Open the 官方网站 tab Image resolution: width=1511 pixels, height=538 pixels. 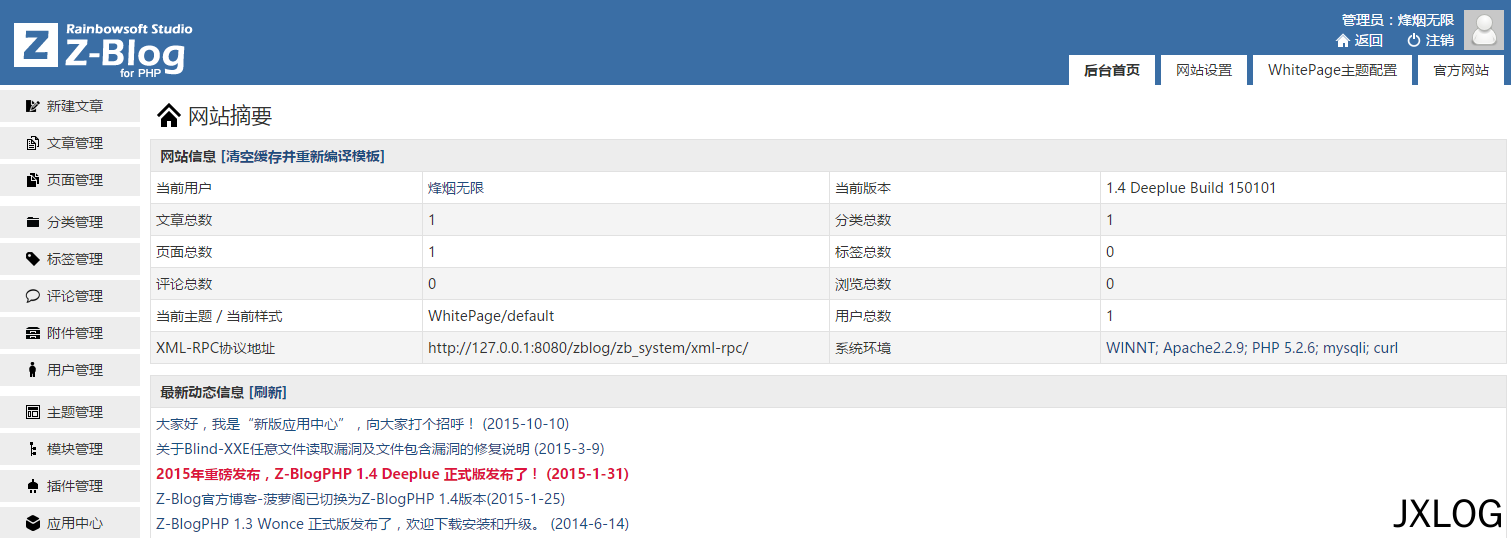pos(1461,70)
